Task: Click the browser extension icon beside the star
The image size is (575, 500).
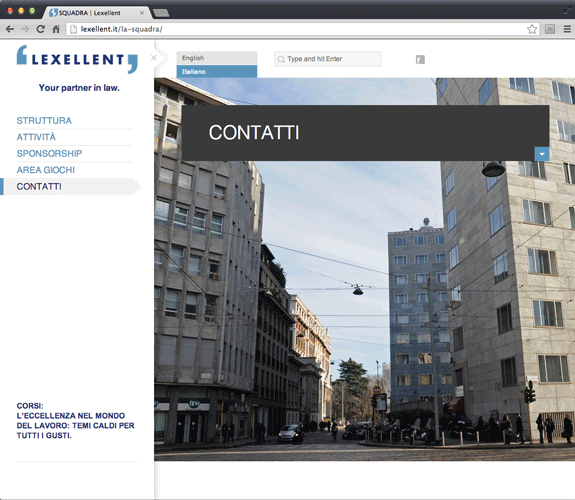Action: point(550,29)
